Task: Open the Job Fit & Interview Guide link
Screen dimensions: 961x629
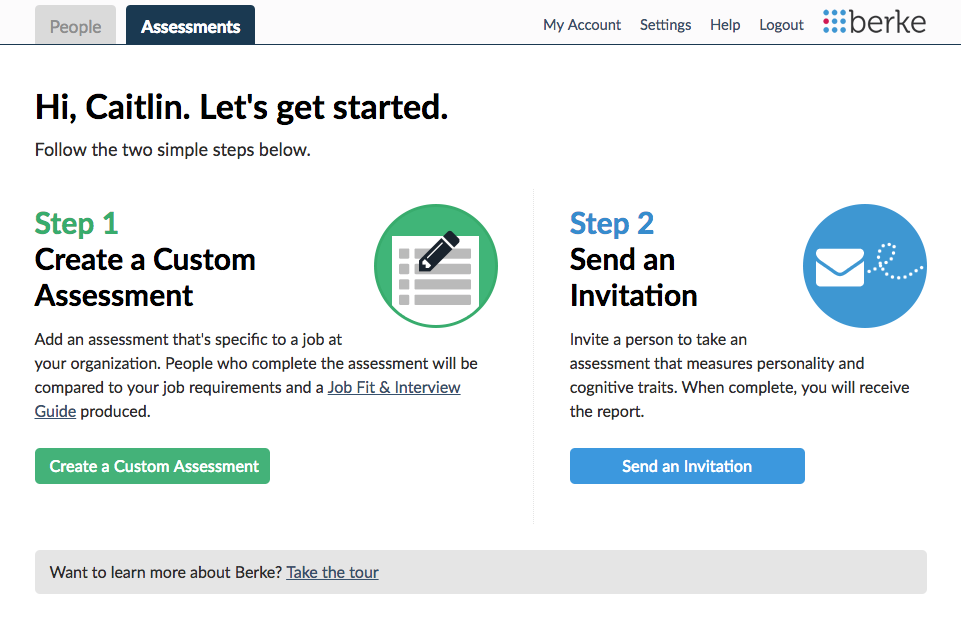Action: (x=393, y=387)
